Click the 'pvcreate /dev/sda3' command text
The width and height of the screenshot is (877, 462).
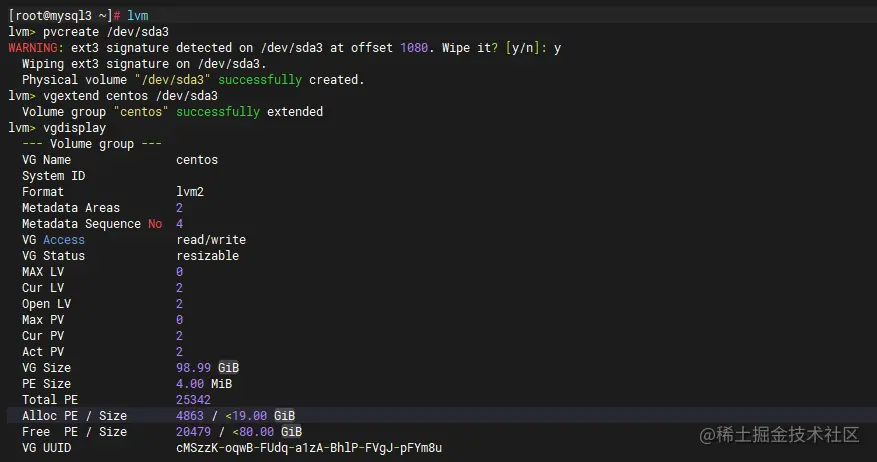point(106,32)
